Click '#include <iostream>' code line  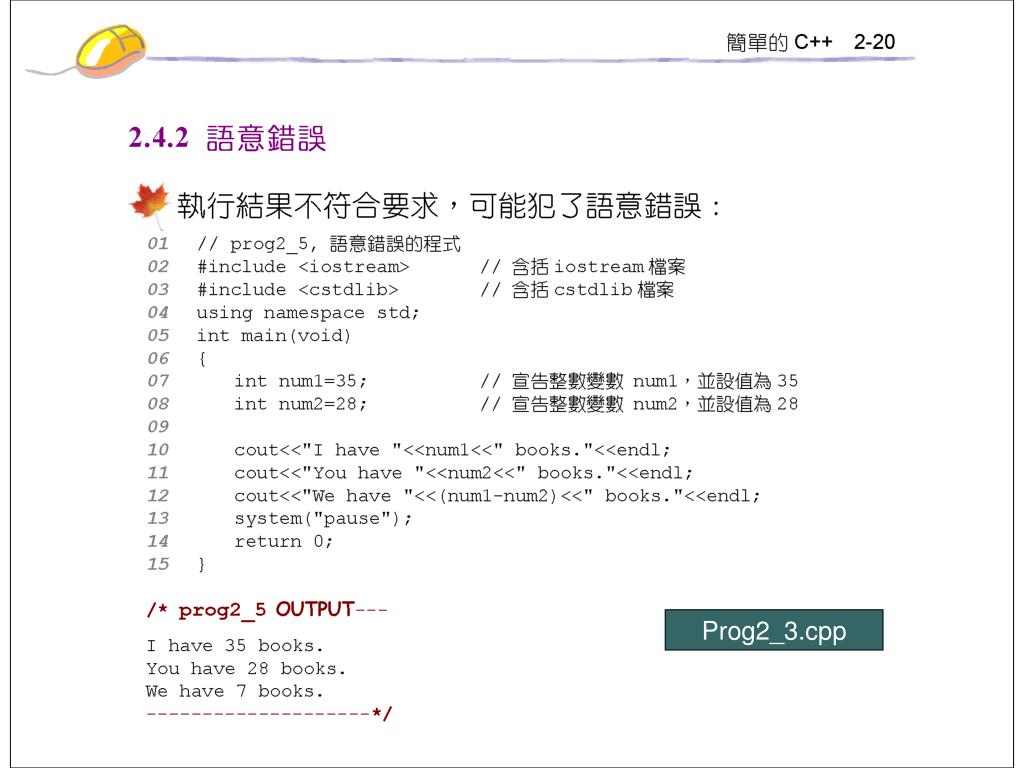[303, 267]
